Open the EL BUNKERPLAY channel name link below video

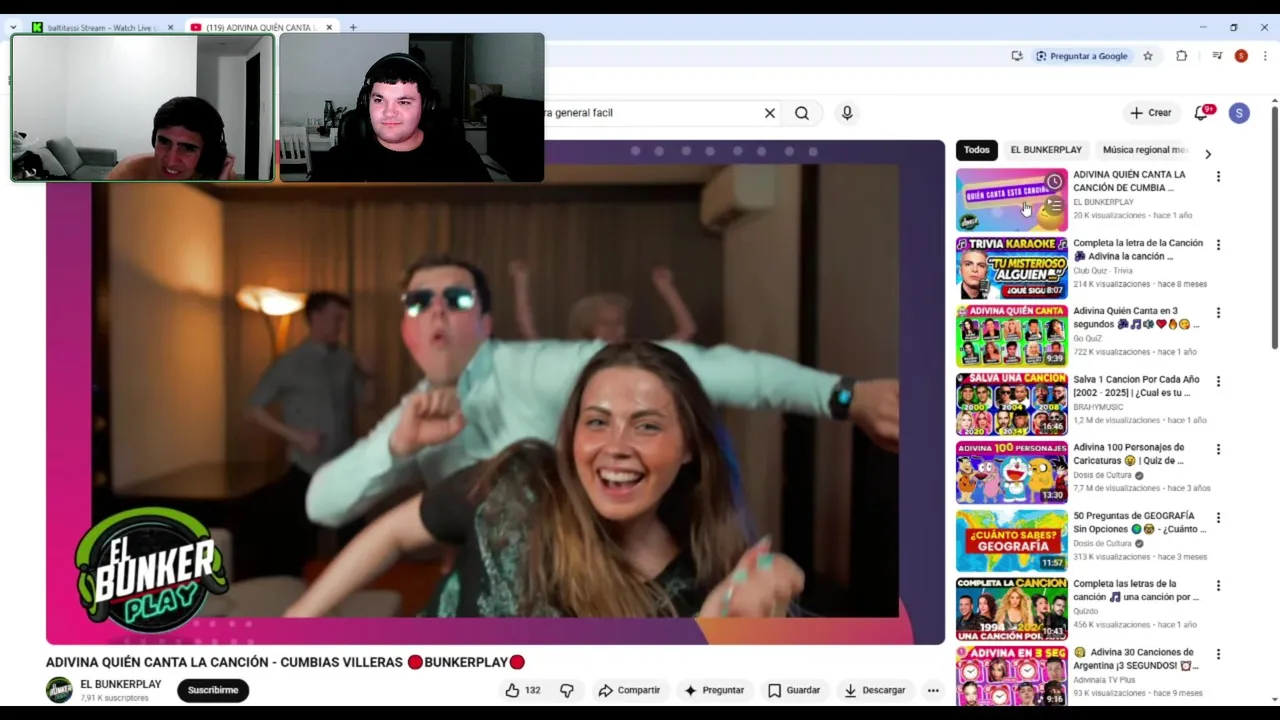(120, 684)
